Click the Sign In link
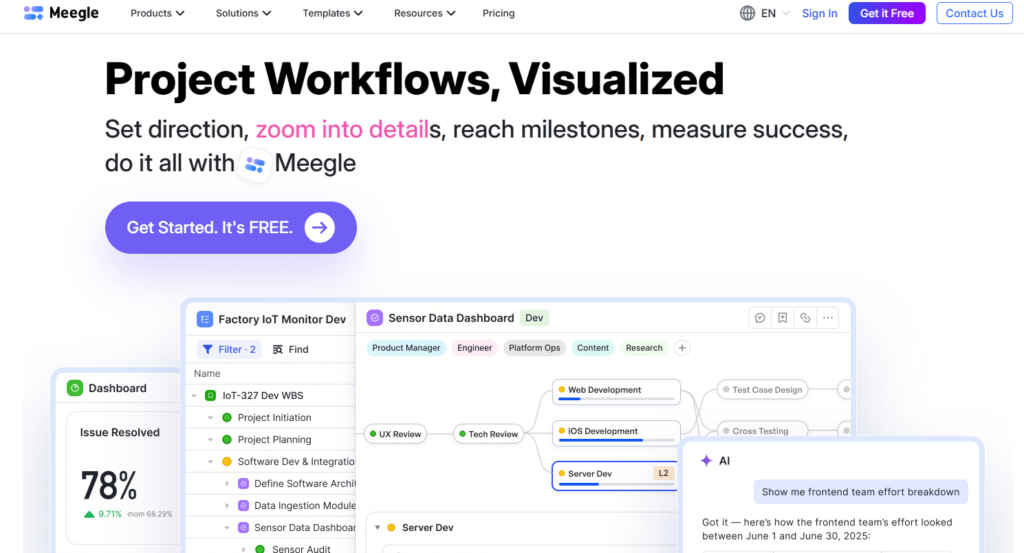 tap(819, 13)
